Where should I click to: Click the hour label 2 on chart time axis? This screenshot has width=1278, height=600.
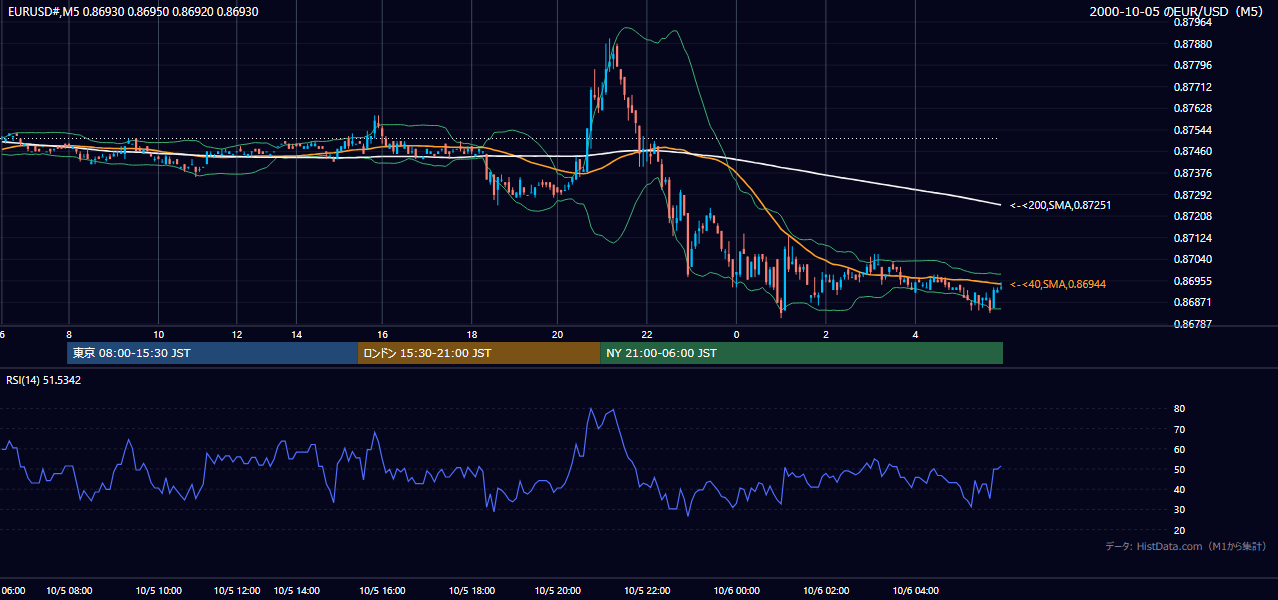click(x=826, y=334)
